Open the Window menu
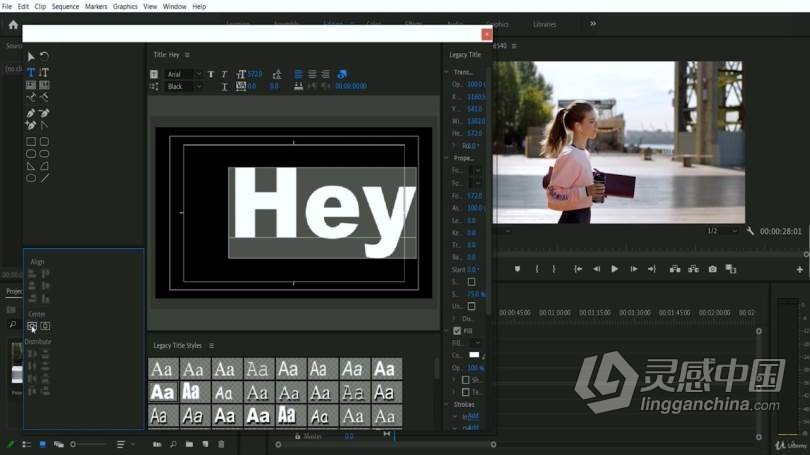810x455 pixels. [x=175, y=7]
